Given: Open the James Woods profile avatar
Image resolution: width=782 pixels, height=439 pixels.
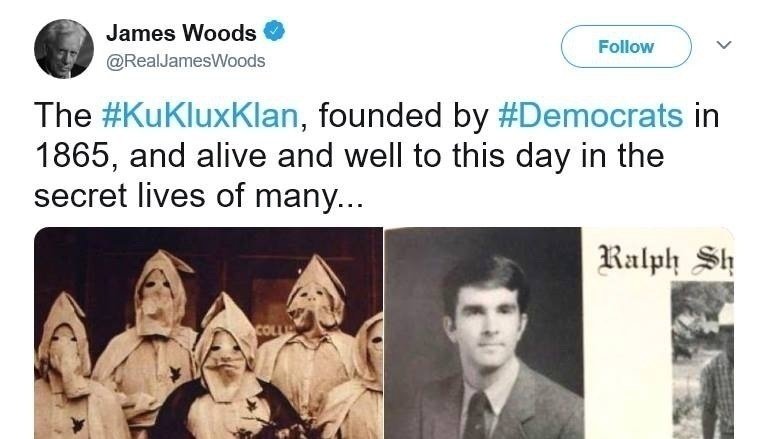Looking at the screenshot, I should tap(64, 49).
